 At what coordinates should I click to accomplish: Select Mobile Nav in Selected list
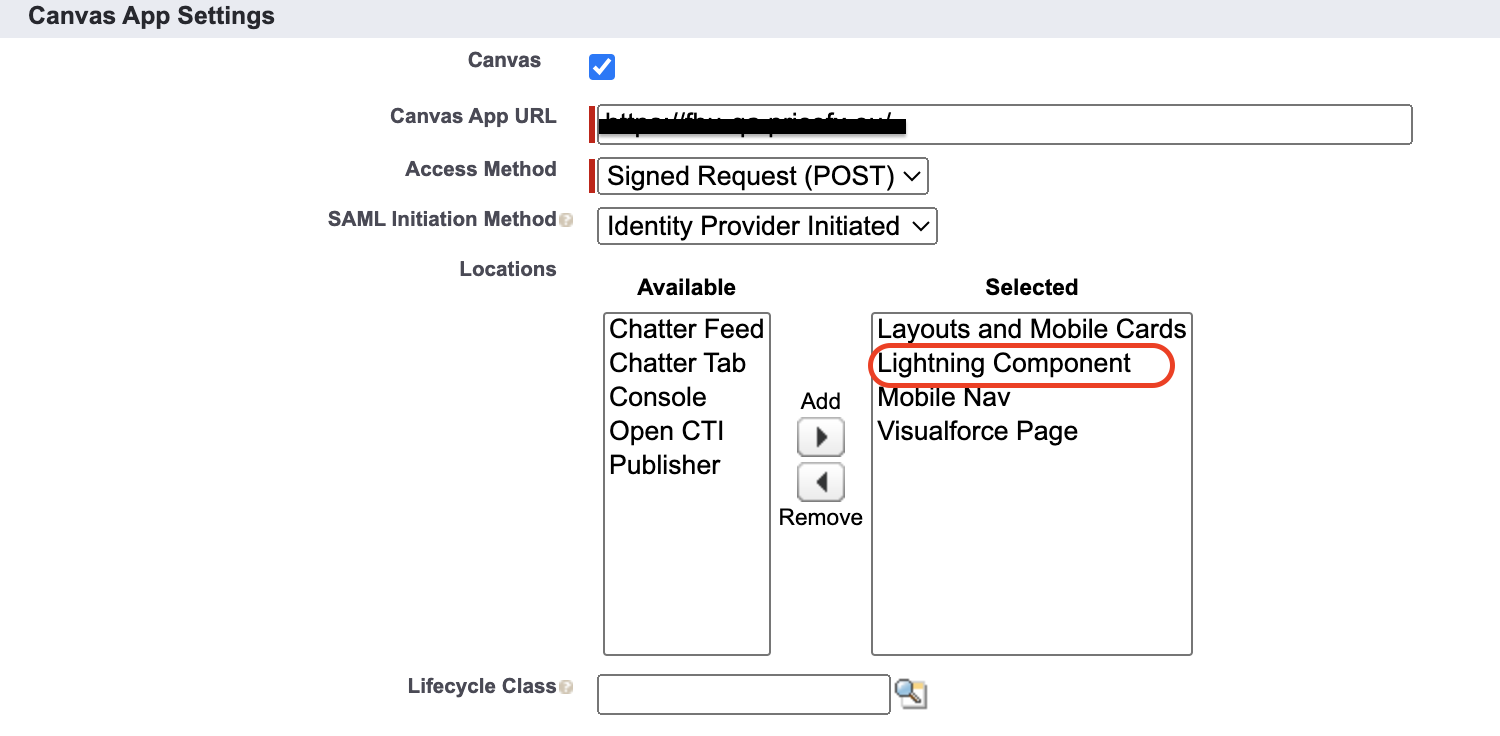944,397
